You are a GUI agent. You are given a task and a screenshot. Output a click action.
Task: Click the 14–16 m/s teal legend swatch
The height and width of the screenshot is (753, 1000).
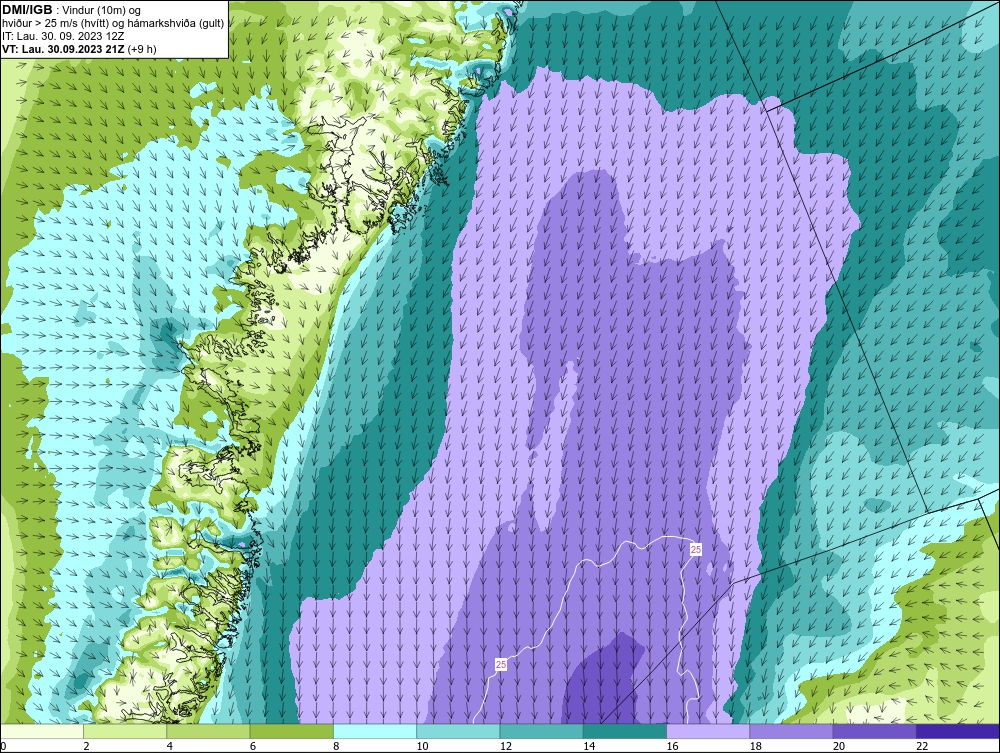[x=624, y=731]
